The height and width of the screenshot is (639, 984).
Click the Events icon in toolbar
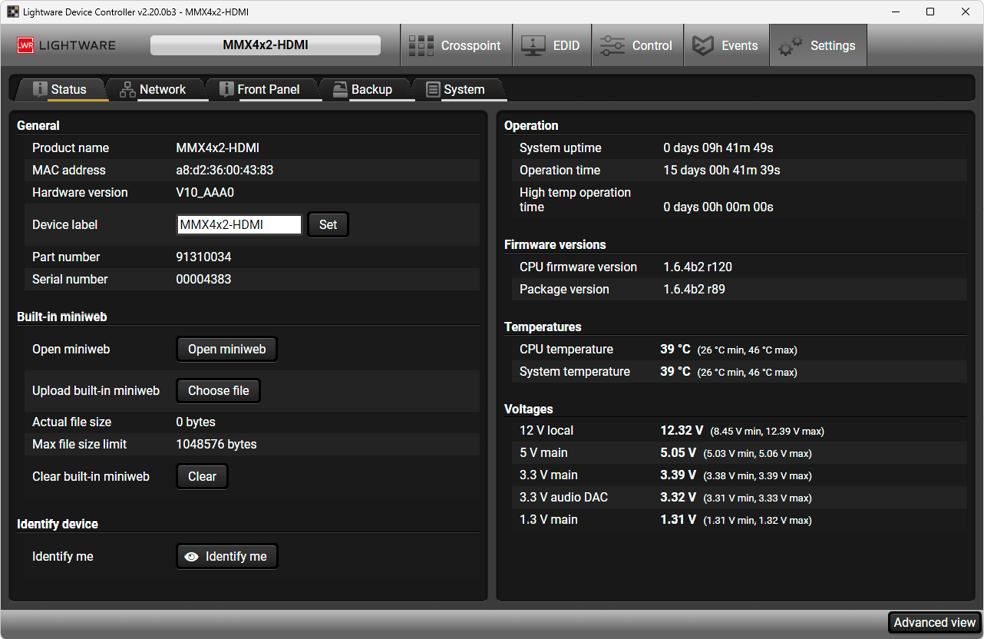pos(703,46)
